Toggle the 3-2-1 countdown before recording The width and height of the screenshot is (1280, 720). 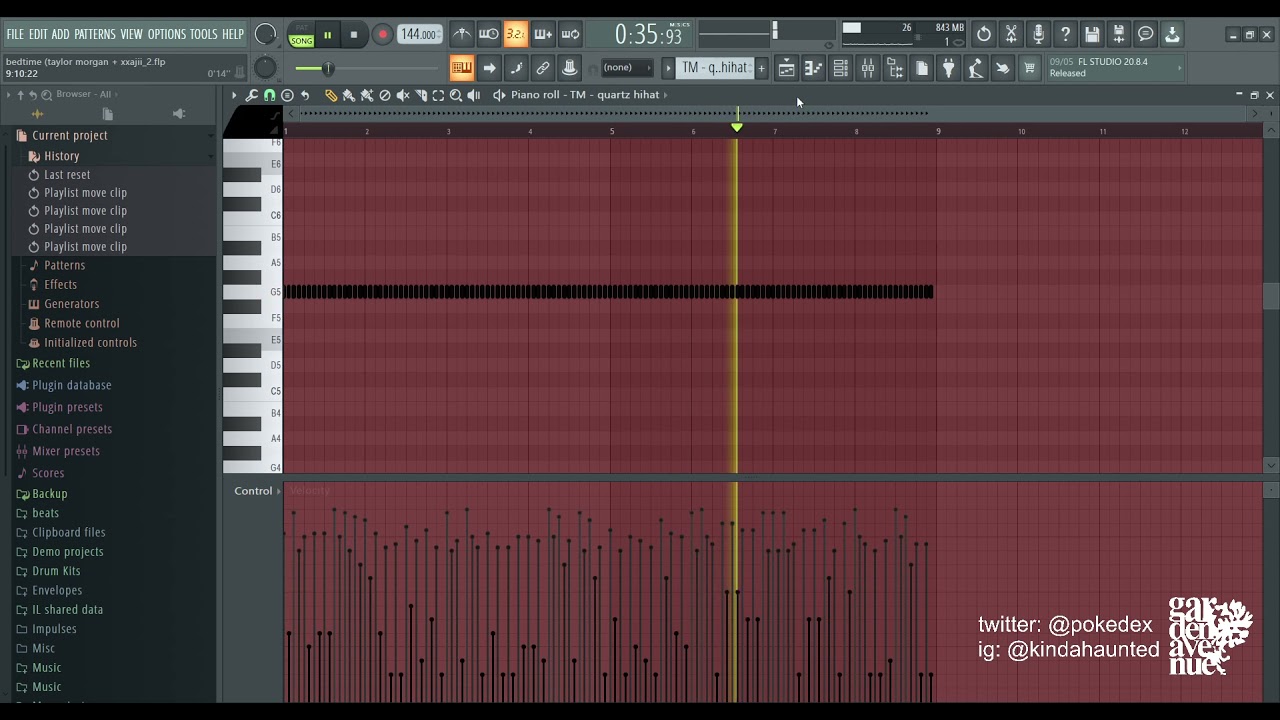point(515,35)
